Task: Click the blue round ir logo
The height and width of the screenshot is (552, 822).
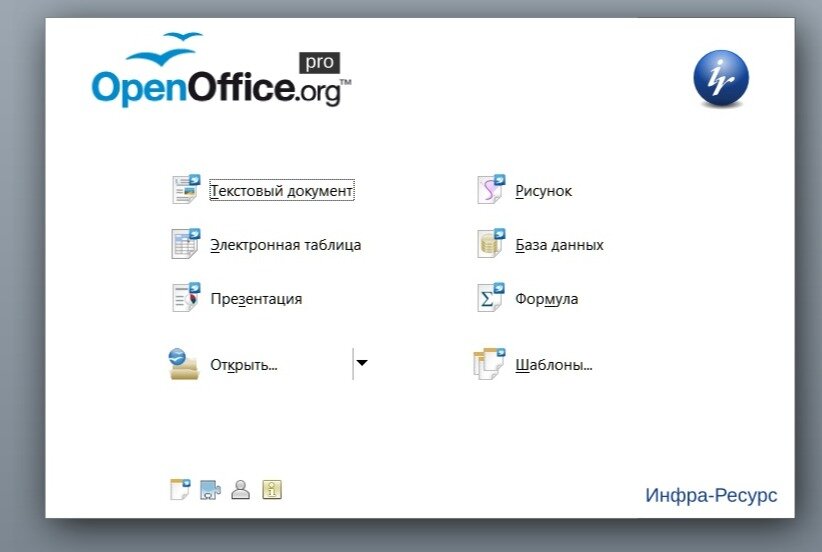Action: (721, 78)
